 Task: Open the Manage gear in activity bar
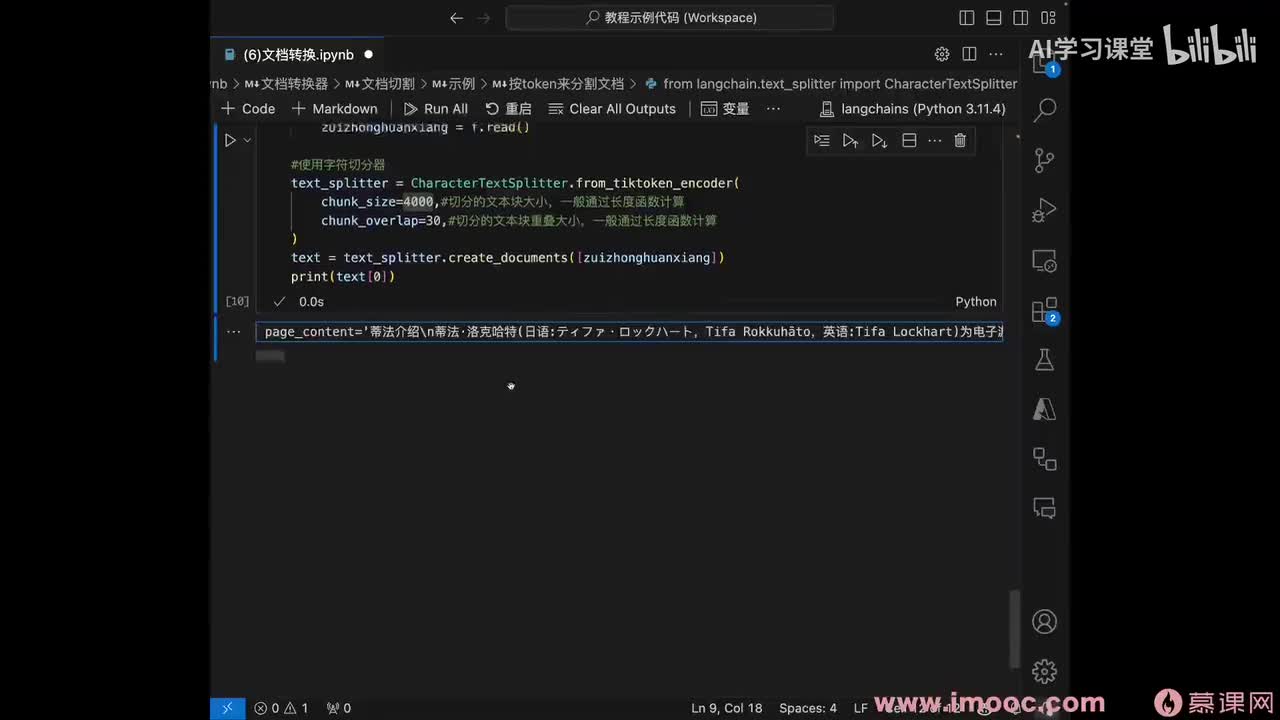tap(1045, 671)
